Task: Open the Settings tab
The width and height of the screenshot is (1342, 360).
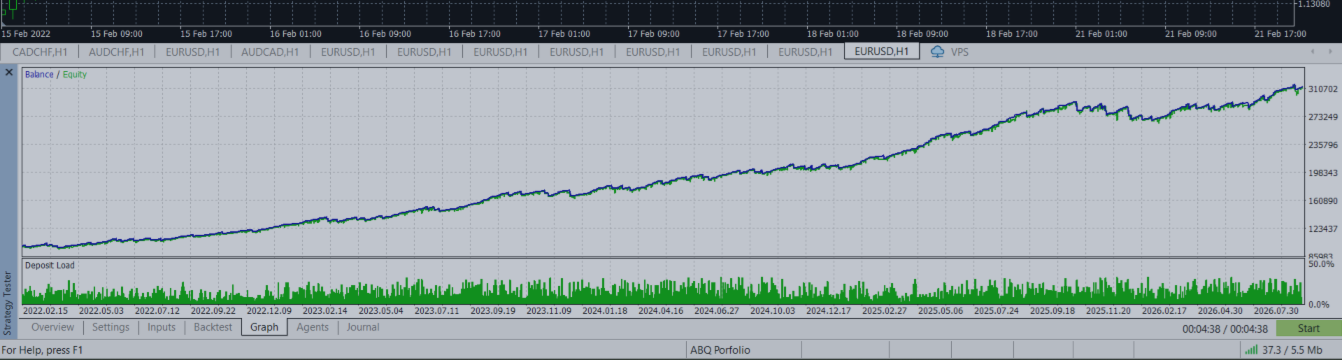Action: (x=111, y=327)
